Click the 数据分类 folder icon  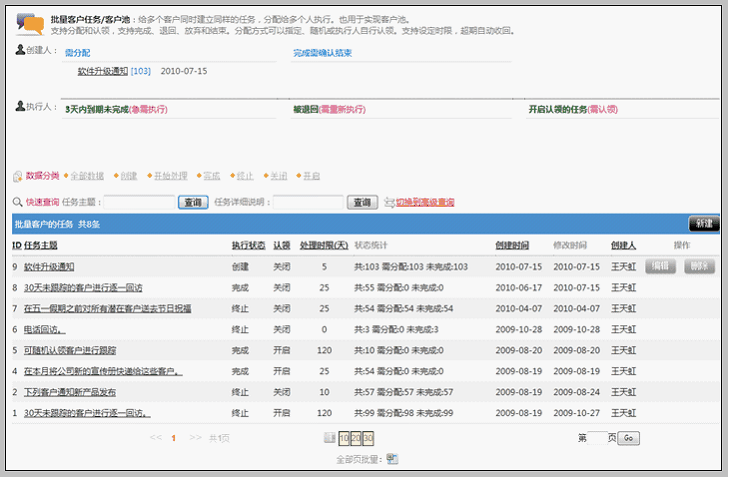[17, 176]
